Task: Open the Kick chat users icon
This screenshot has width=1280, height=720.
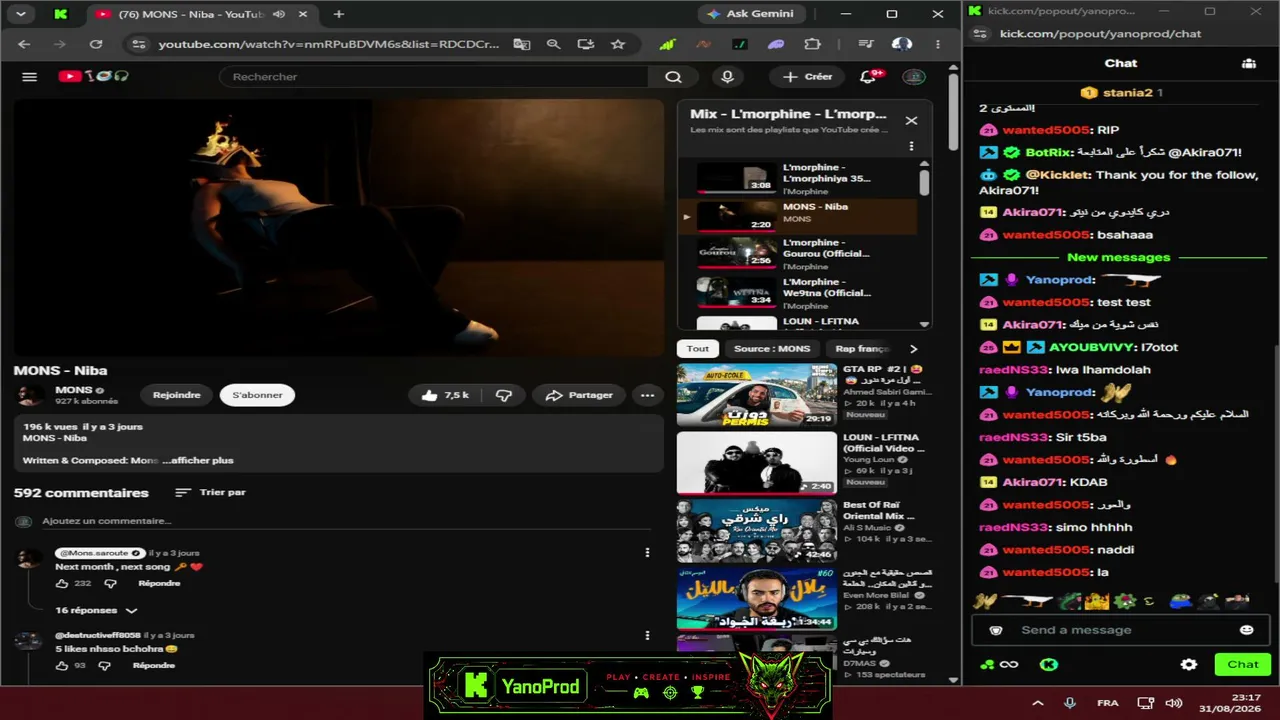Action: [x=1249, y=63]
